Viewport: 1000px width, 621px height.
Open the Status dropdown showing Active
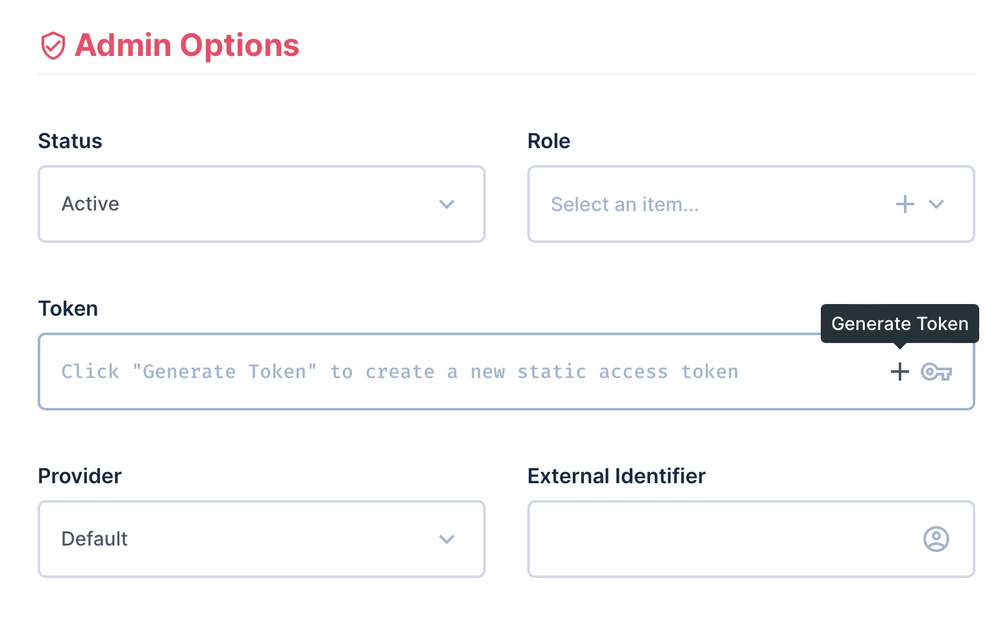point(240,204)
